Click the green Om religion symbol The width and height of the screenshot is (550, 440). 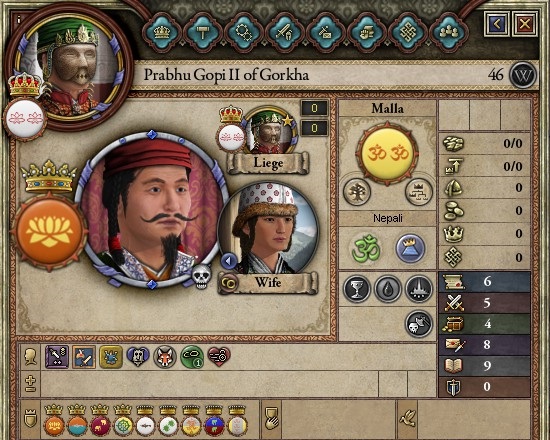point(366,248)
